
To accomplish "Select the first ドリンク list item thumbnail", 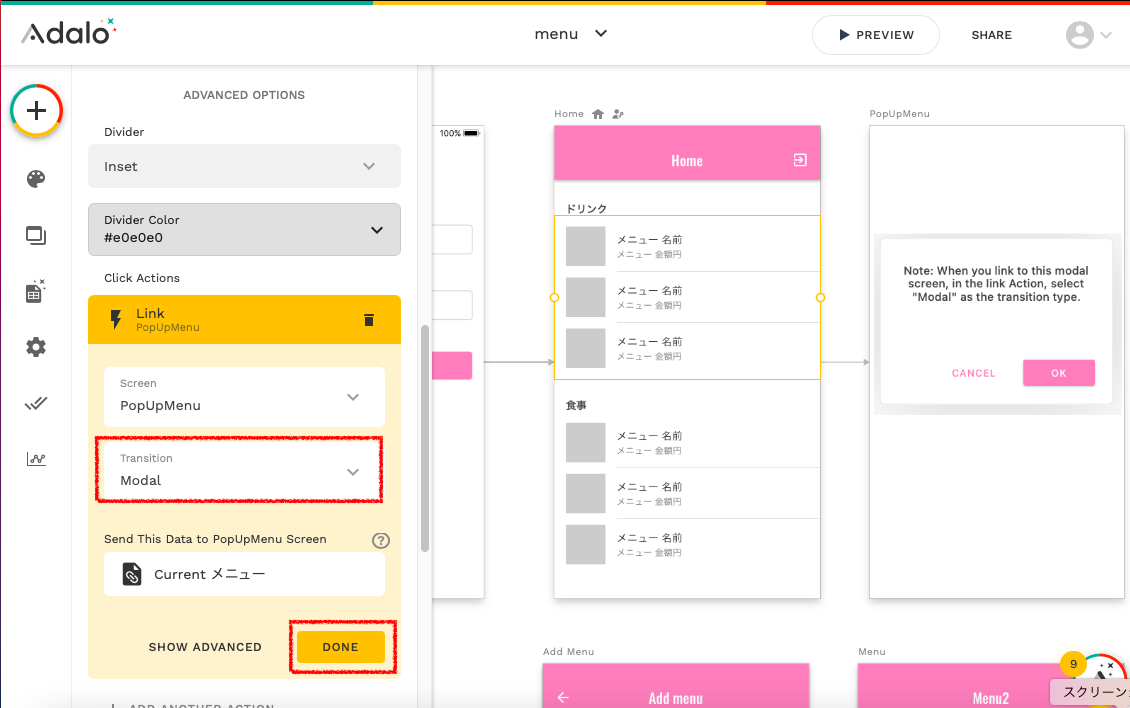I will [x=585, y=247].
